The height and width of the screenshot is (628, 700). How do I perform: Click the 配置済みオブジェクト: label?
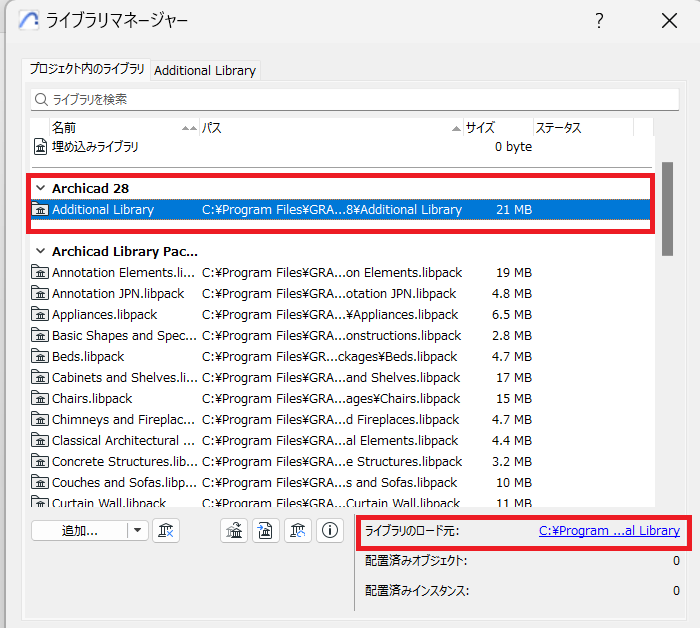click(x=416, y=560)
